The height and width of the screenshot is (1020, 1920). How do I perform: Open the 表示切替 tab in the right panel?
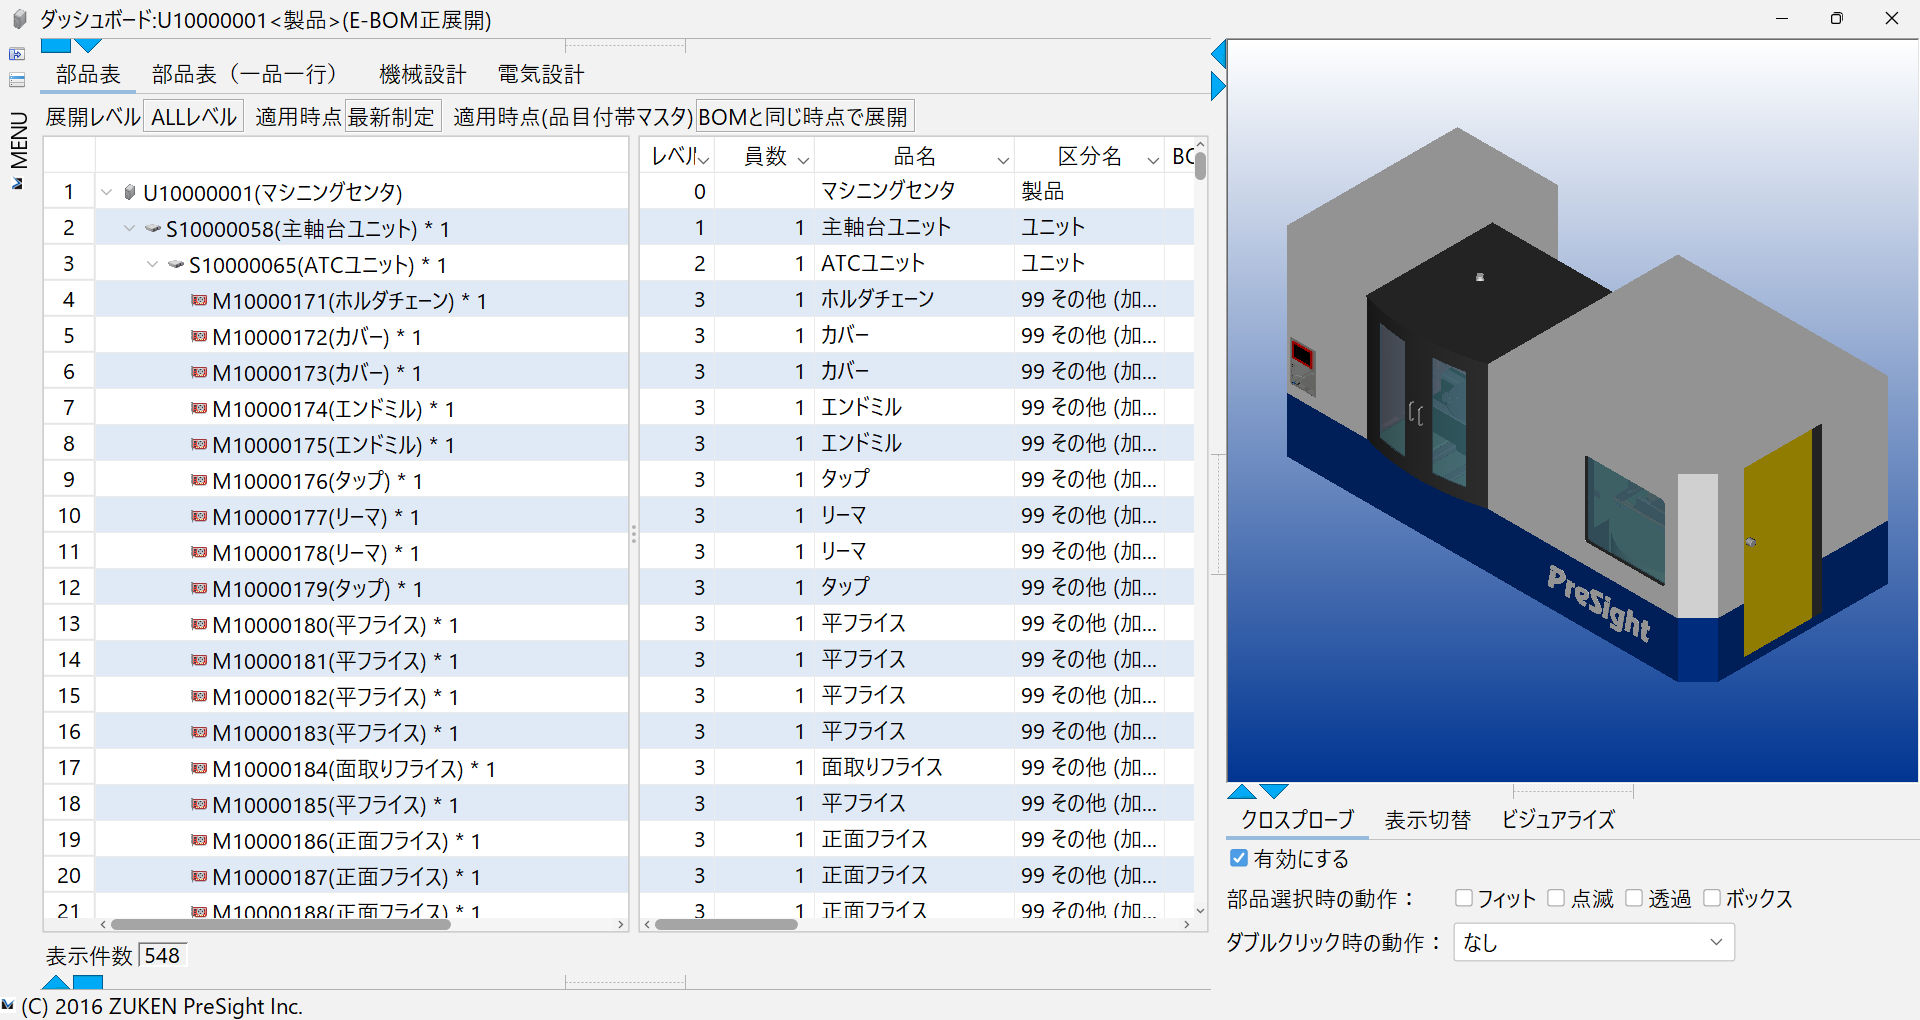(1427, 819)
